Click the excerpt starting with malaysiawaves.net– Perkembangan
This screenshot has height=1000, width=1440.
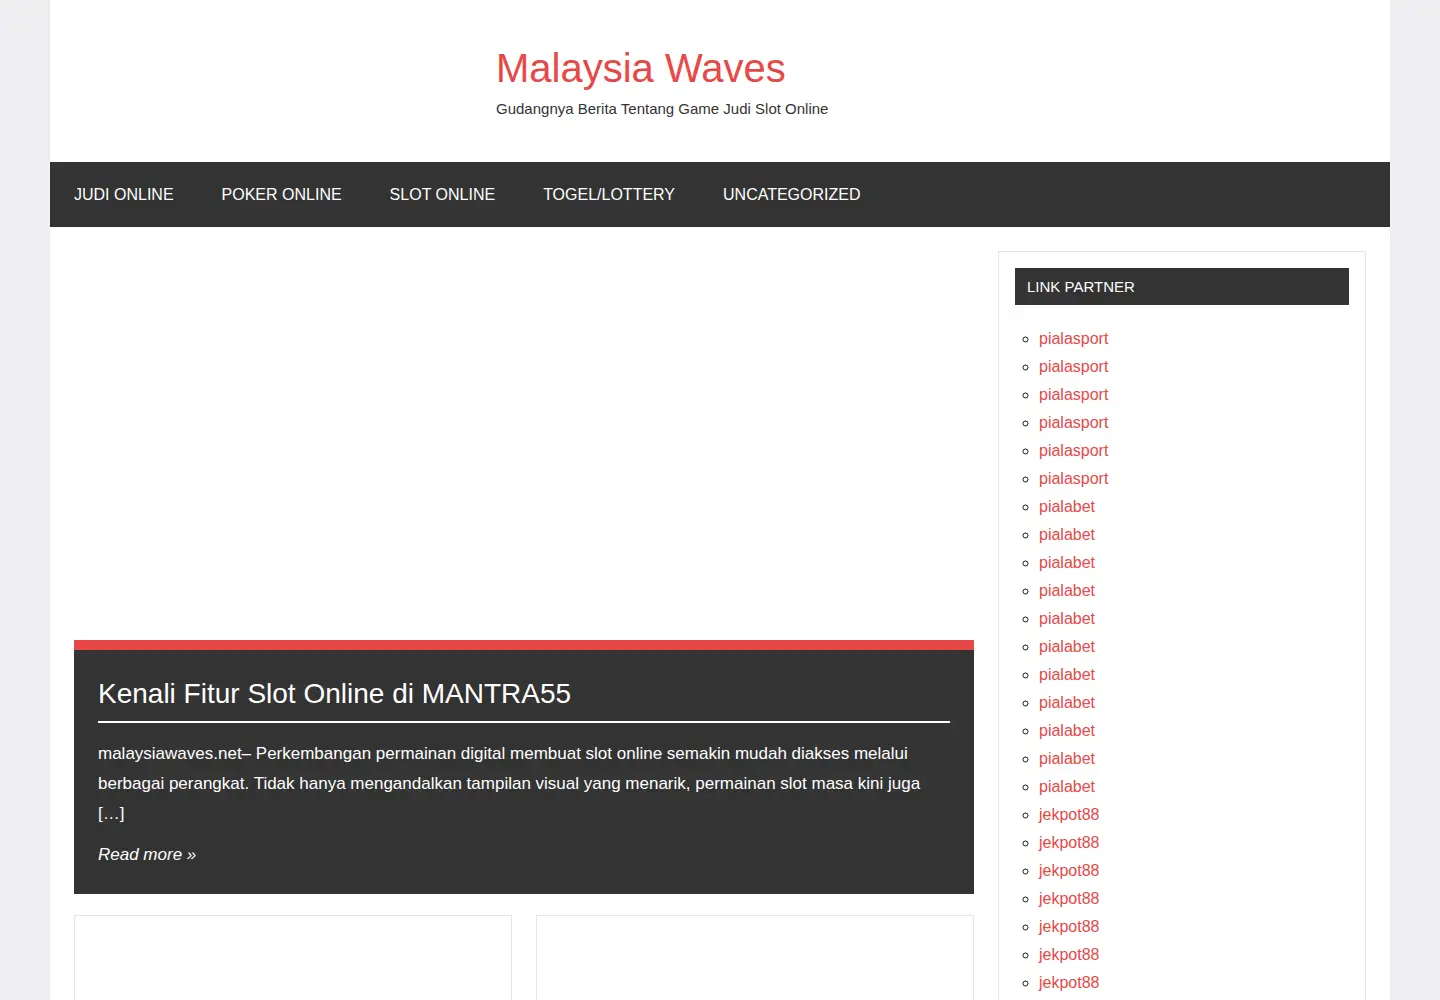point(509,783)
